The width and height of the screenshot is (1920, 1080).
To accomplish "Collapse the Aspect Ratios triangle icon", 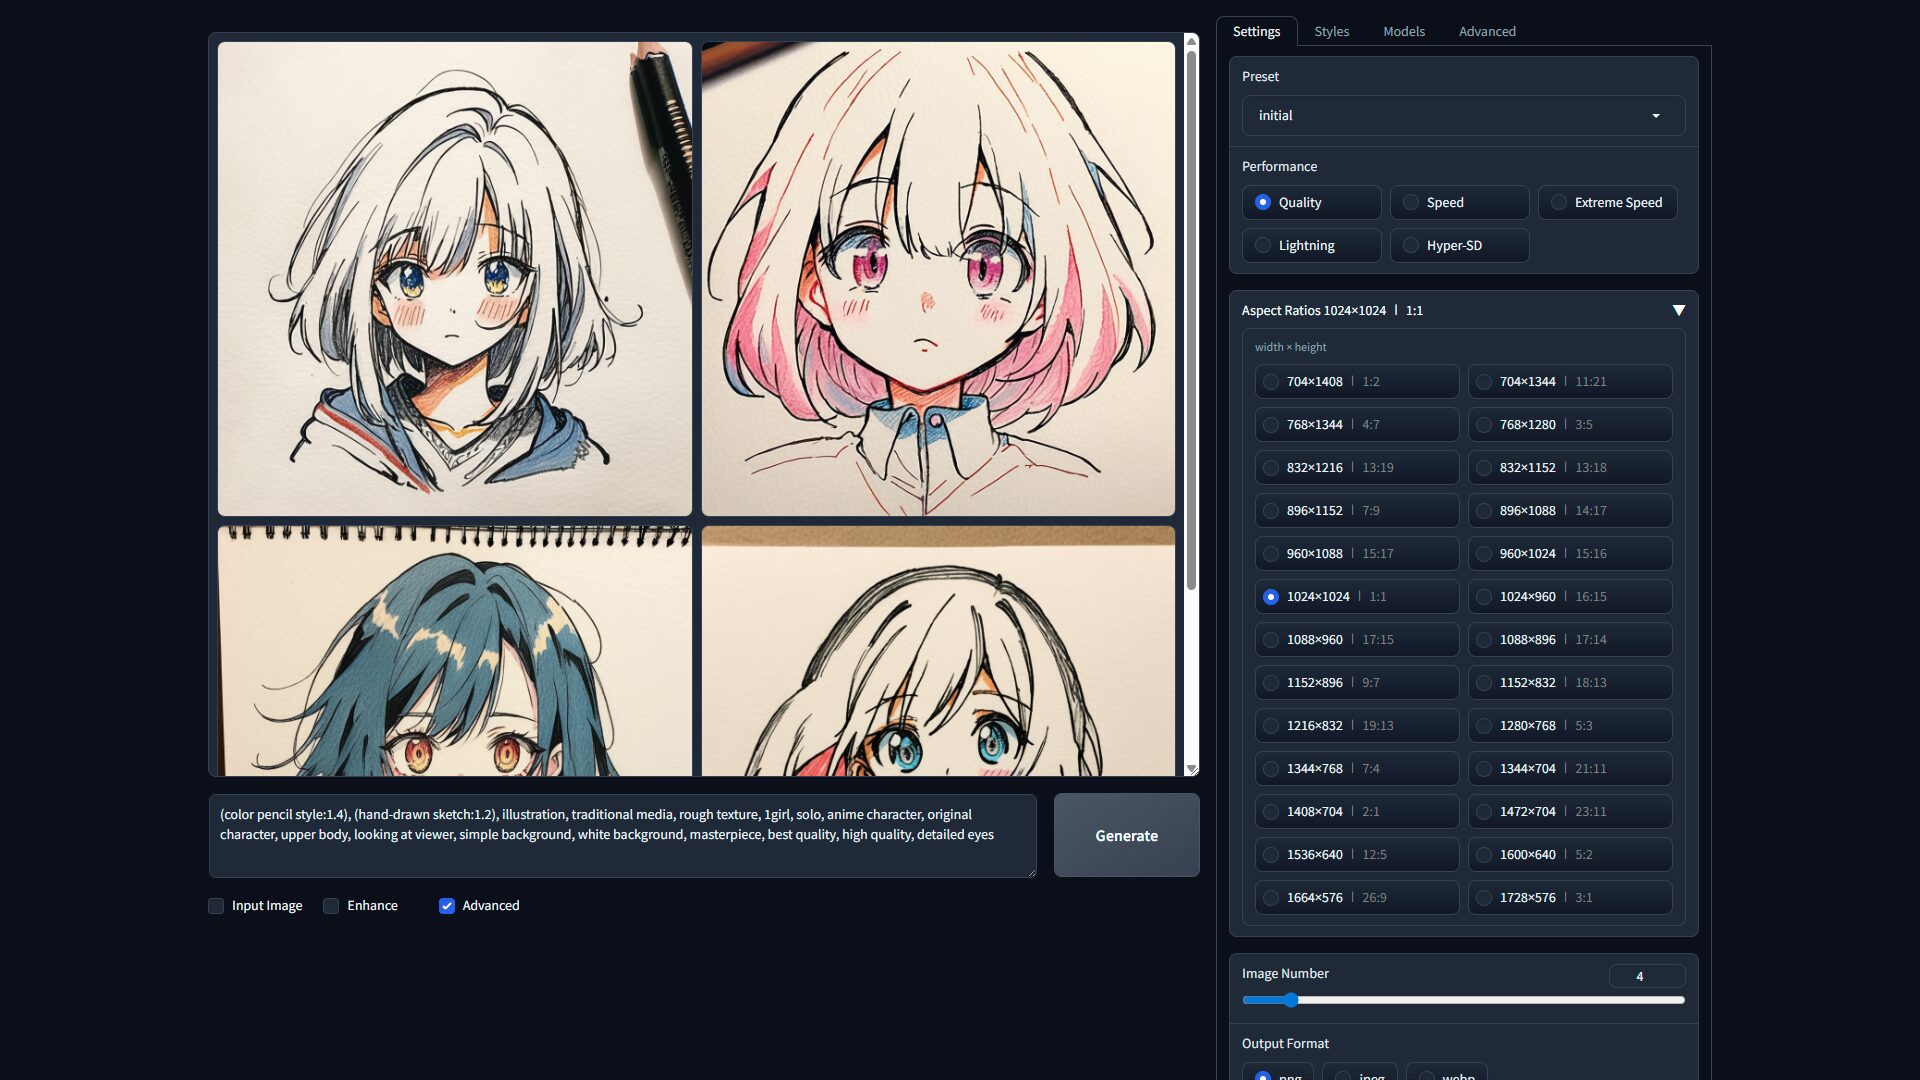I will [1678, 311].
